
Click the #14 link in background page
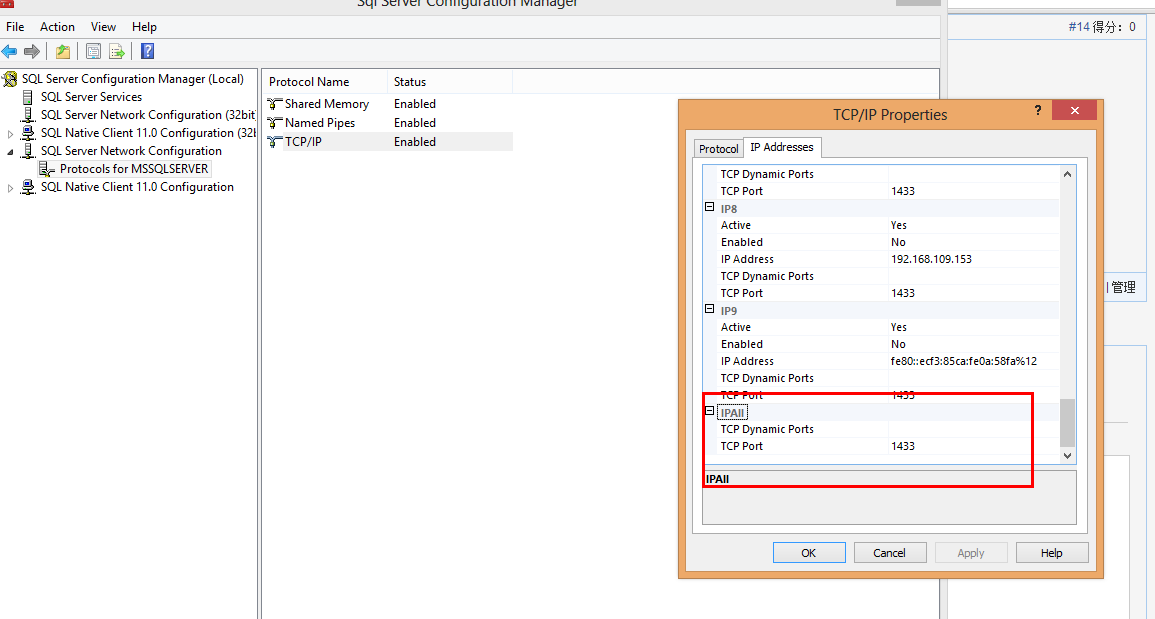click(1078, 27)
